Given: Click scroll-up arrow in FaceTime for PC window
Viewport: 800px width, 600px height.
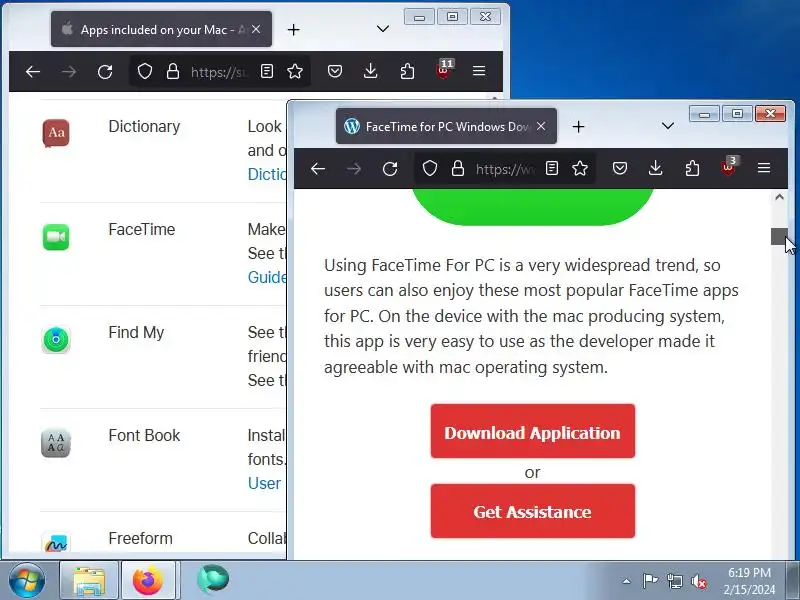Looking at the screenshot, I should 779,197.
